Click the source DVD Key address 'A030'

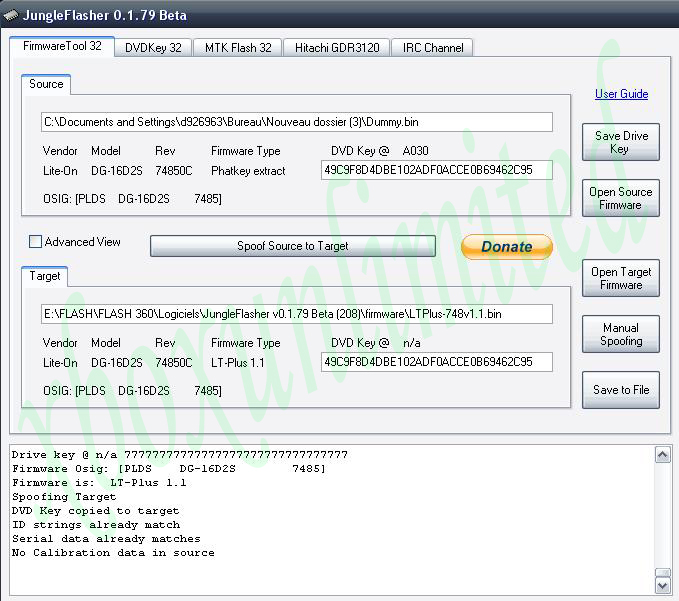[415, 151]
